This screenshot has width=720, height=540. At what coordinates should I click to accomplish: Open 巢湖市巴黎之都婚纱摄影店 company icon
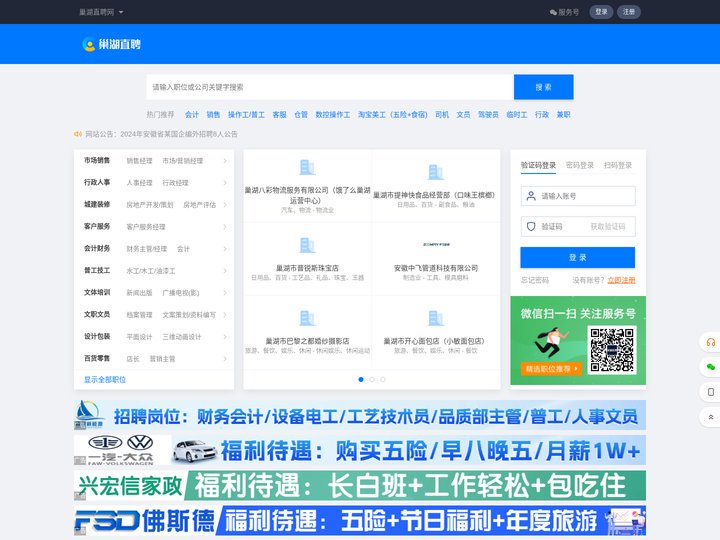pos(307,318)
